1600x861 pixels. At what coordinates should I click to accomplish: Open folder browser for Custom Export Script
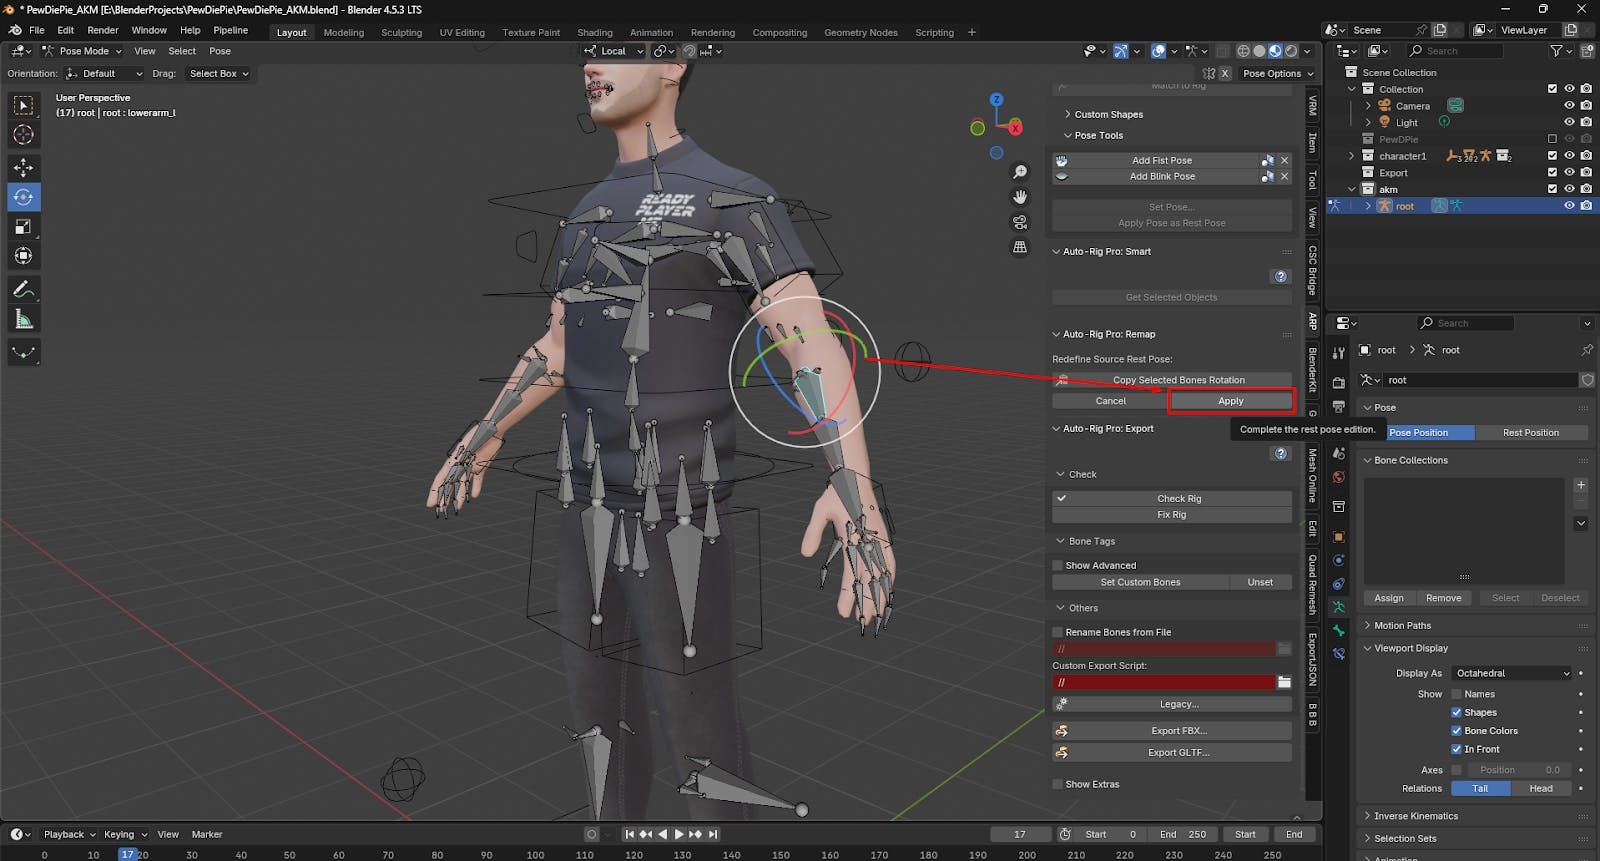click(x=1284, y=682)
